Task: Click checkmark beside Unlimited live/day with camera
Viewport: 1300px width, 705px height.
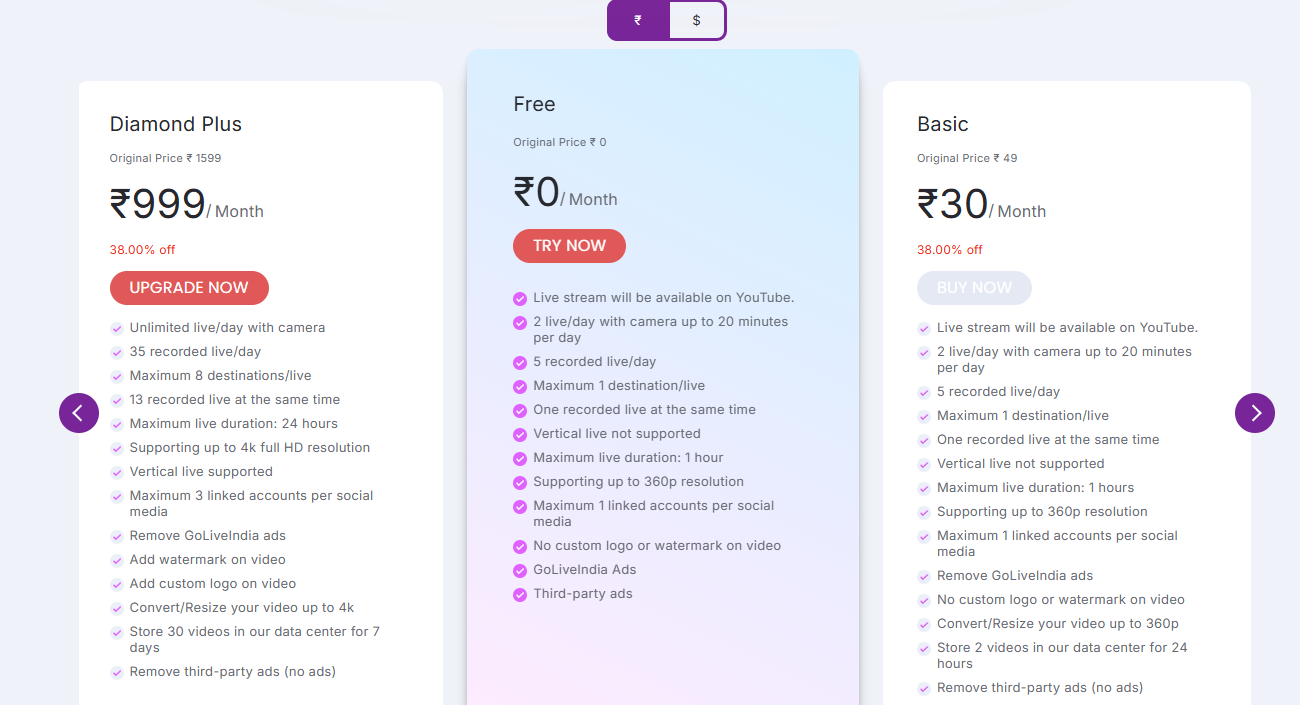Action: [x=117, y=328]
